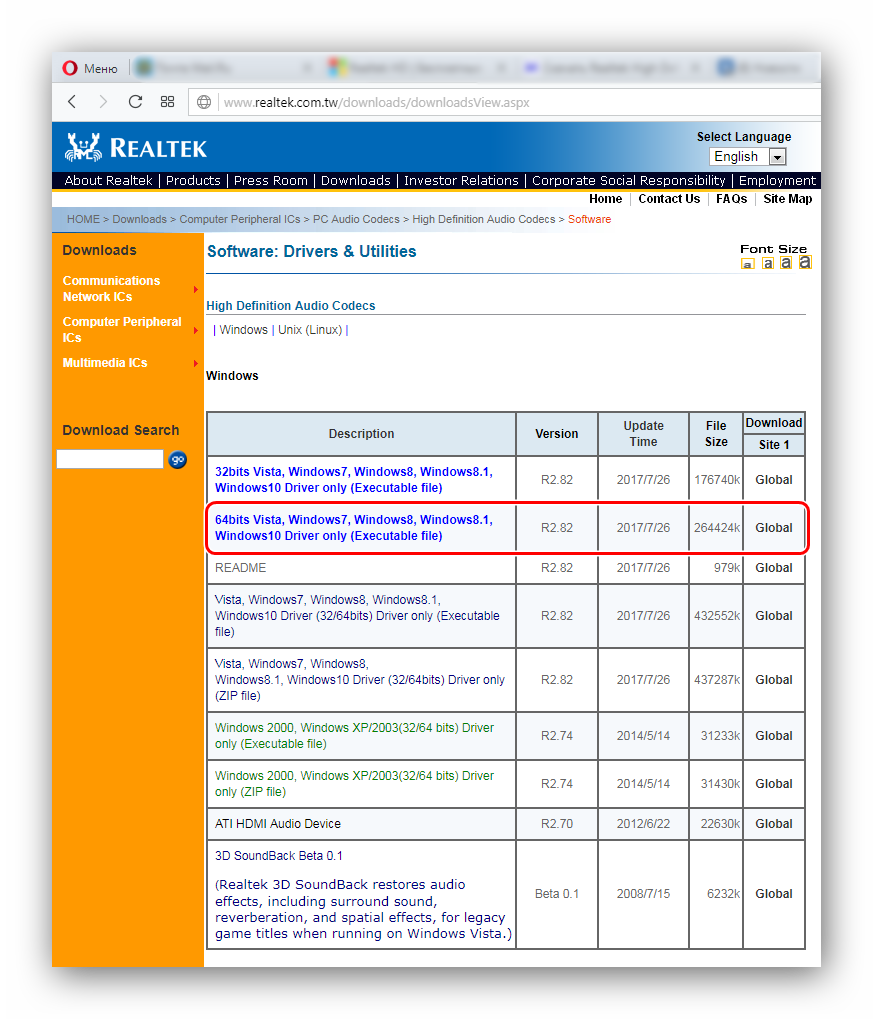The height and width of the screenshot is (1019, 873).
Task: Follow the FAQs link
Action: pos(731,199)
